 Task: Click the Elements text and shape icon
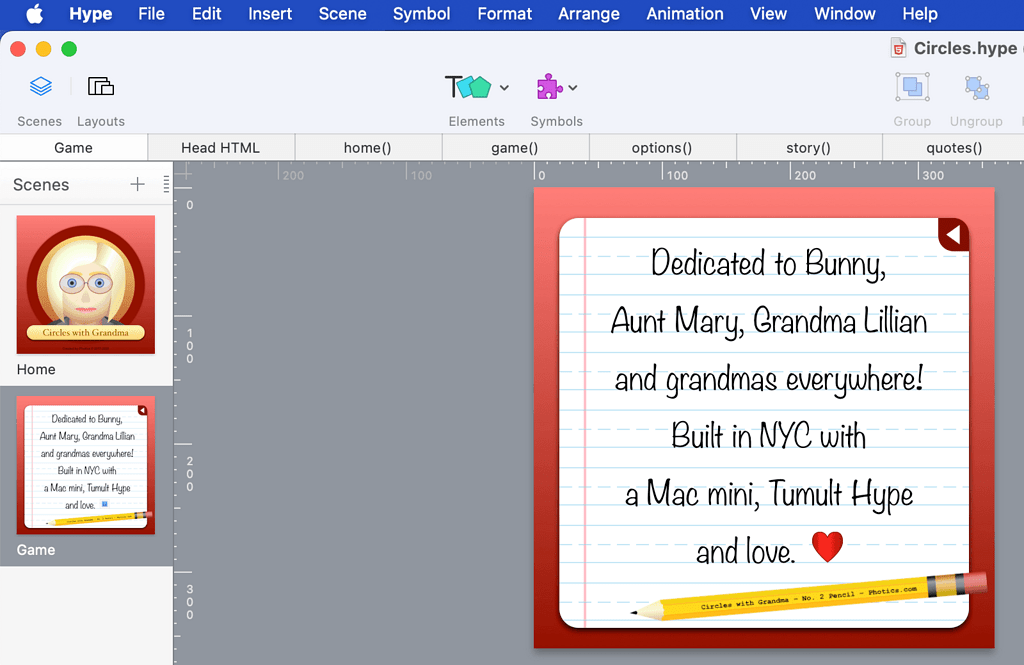point(467,87)
